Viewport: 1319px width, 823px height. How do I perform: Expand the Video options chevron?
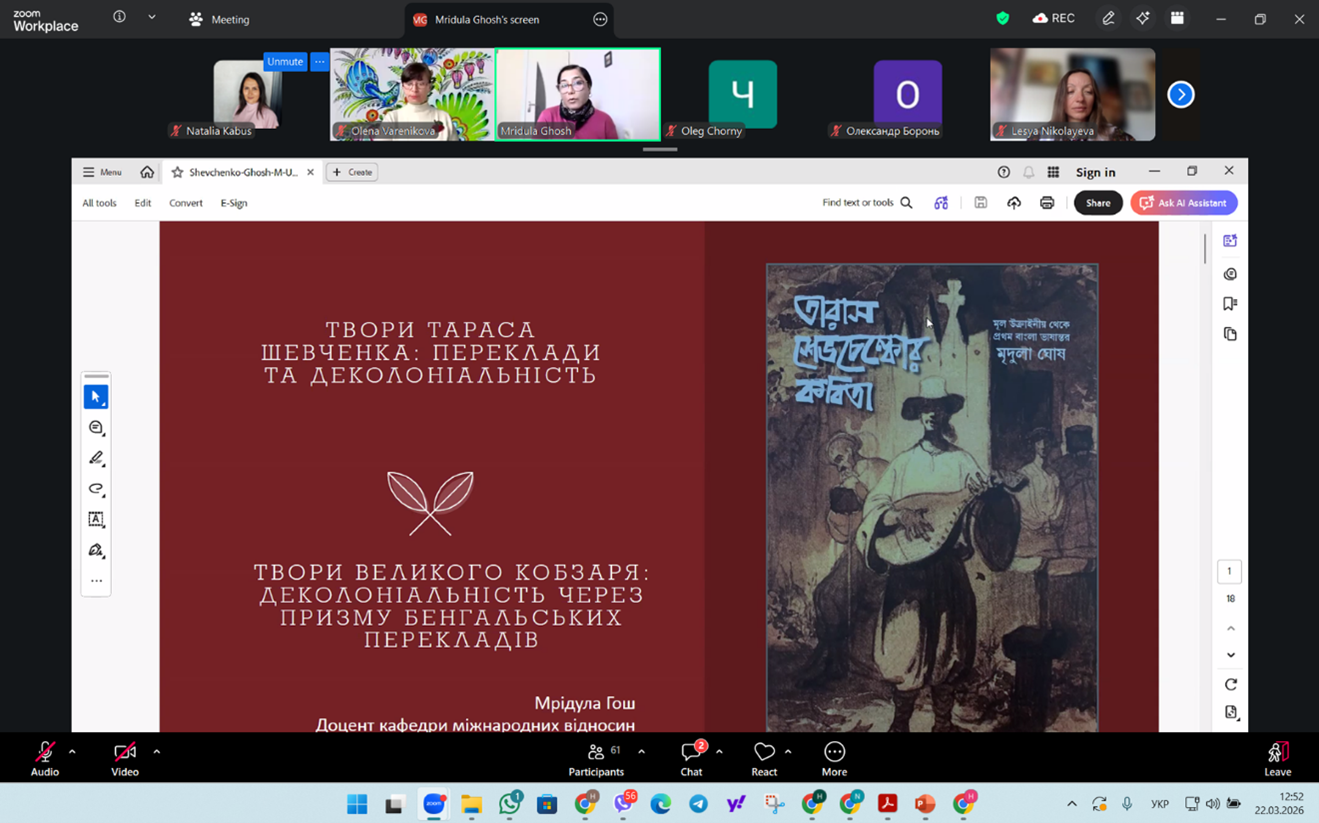tap(156, 751)
